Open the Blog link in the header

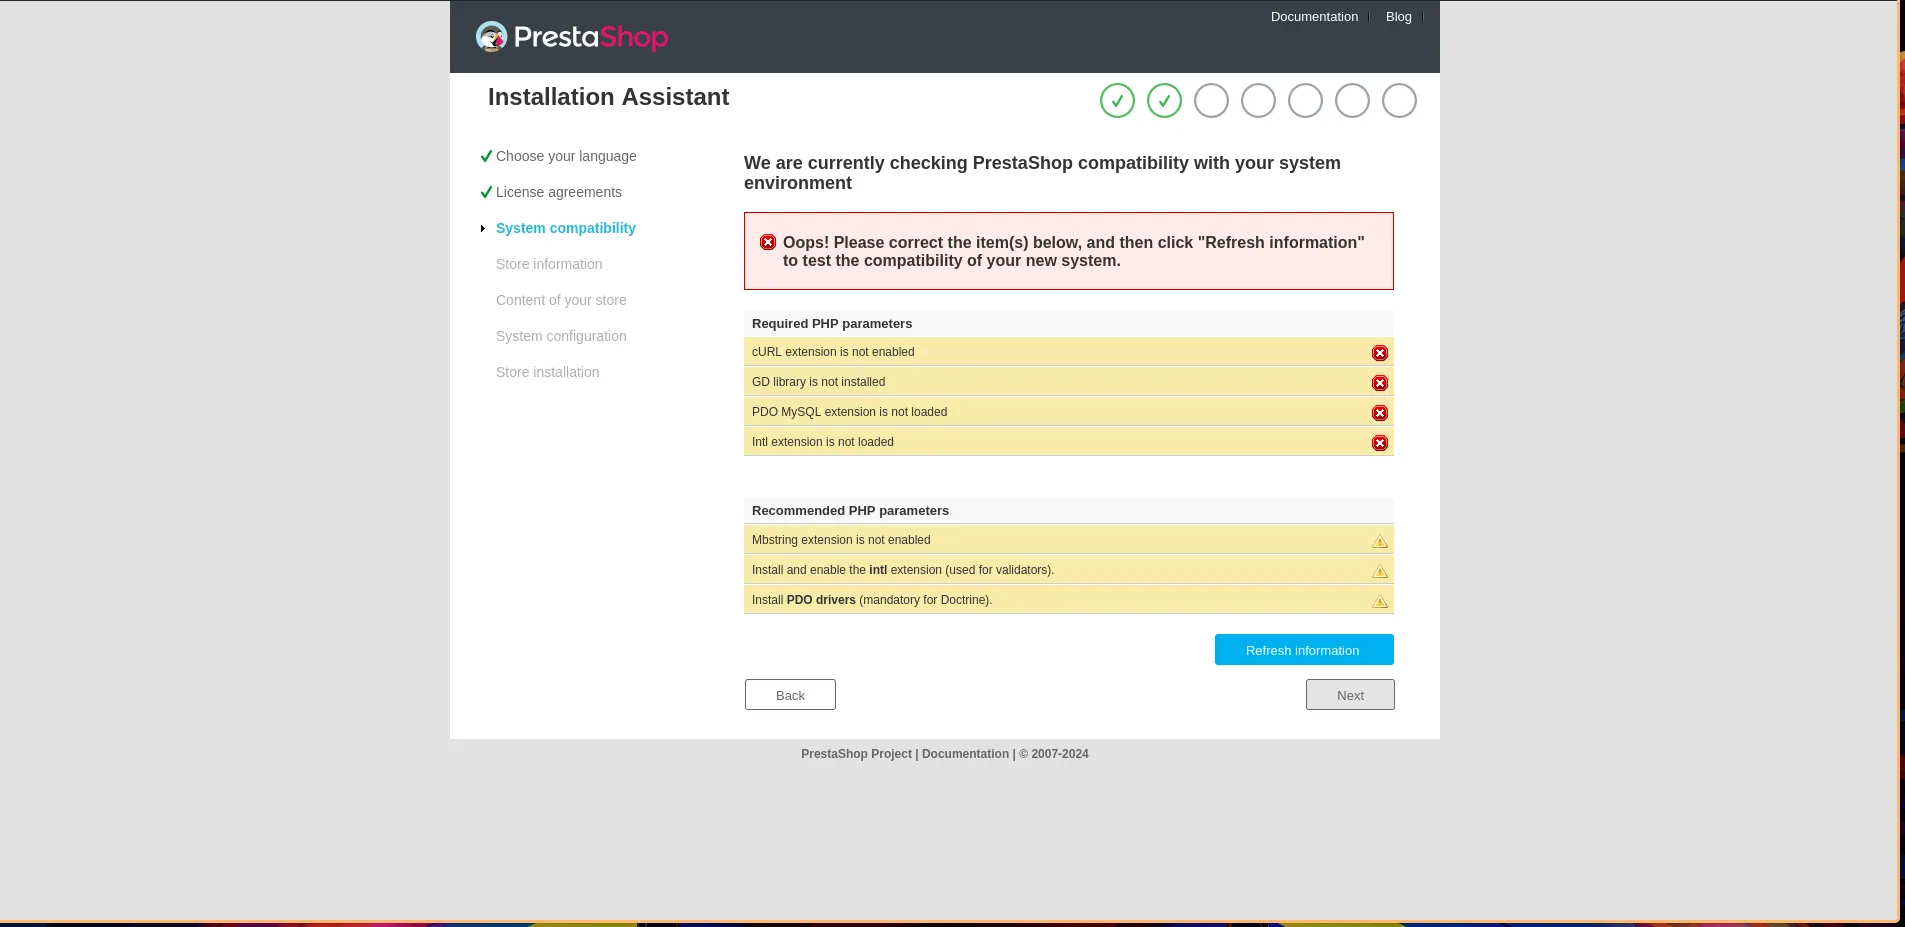1399,17
